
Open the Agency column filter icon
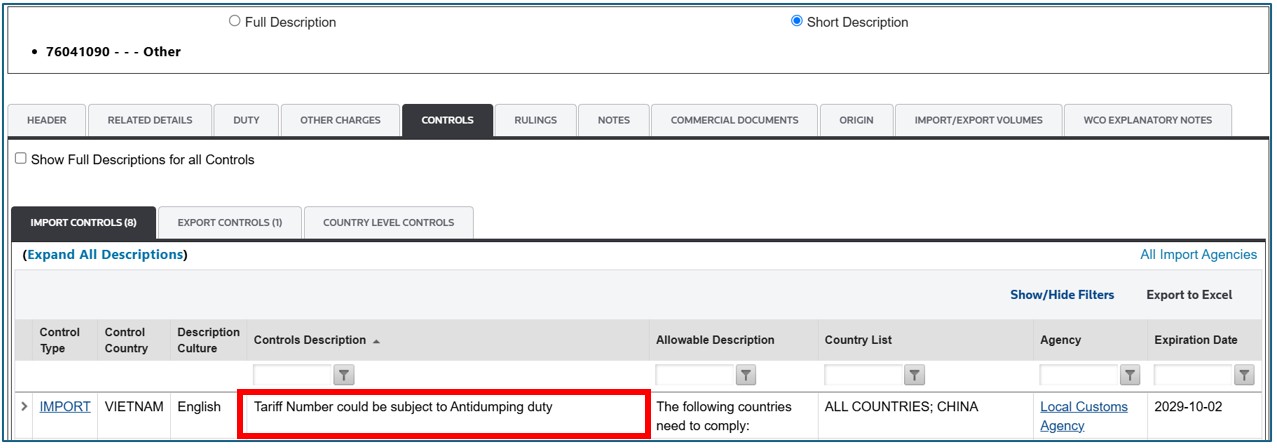point(1130,376)
